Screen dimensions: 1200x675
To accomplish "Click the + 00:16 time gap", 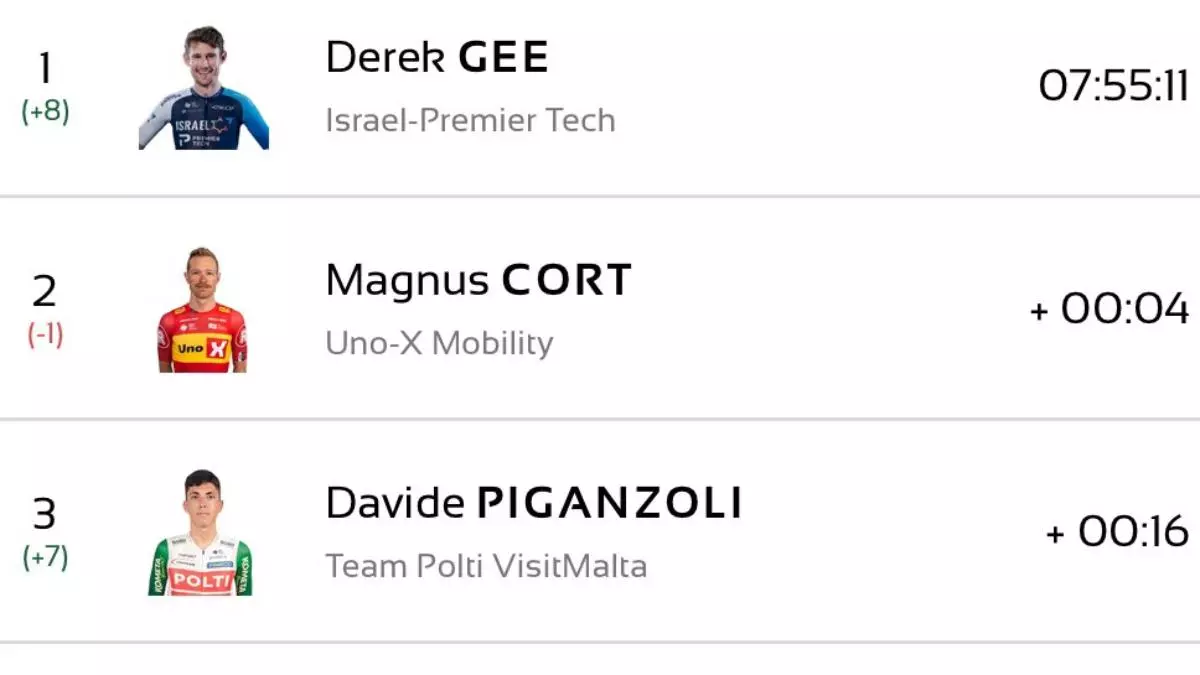I will tap(1117, 532).
